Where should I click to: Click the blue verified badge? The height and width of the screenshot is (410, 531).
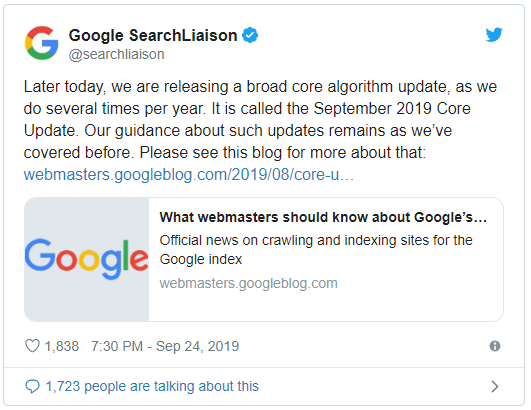click(x=250, y=35)
